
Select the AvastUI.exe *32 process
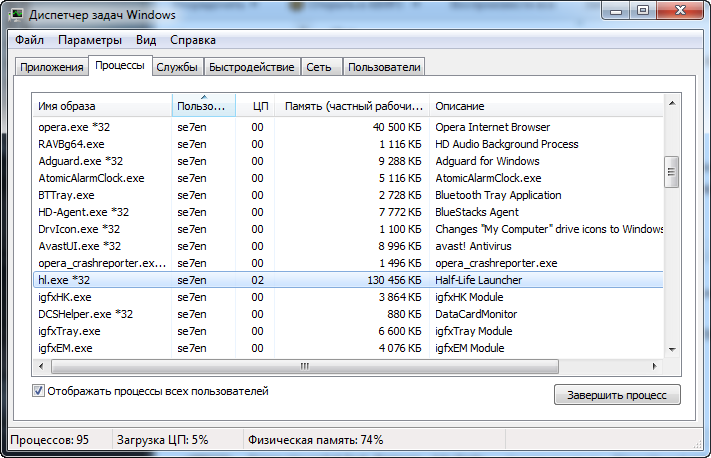click(x=348, y=246)
